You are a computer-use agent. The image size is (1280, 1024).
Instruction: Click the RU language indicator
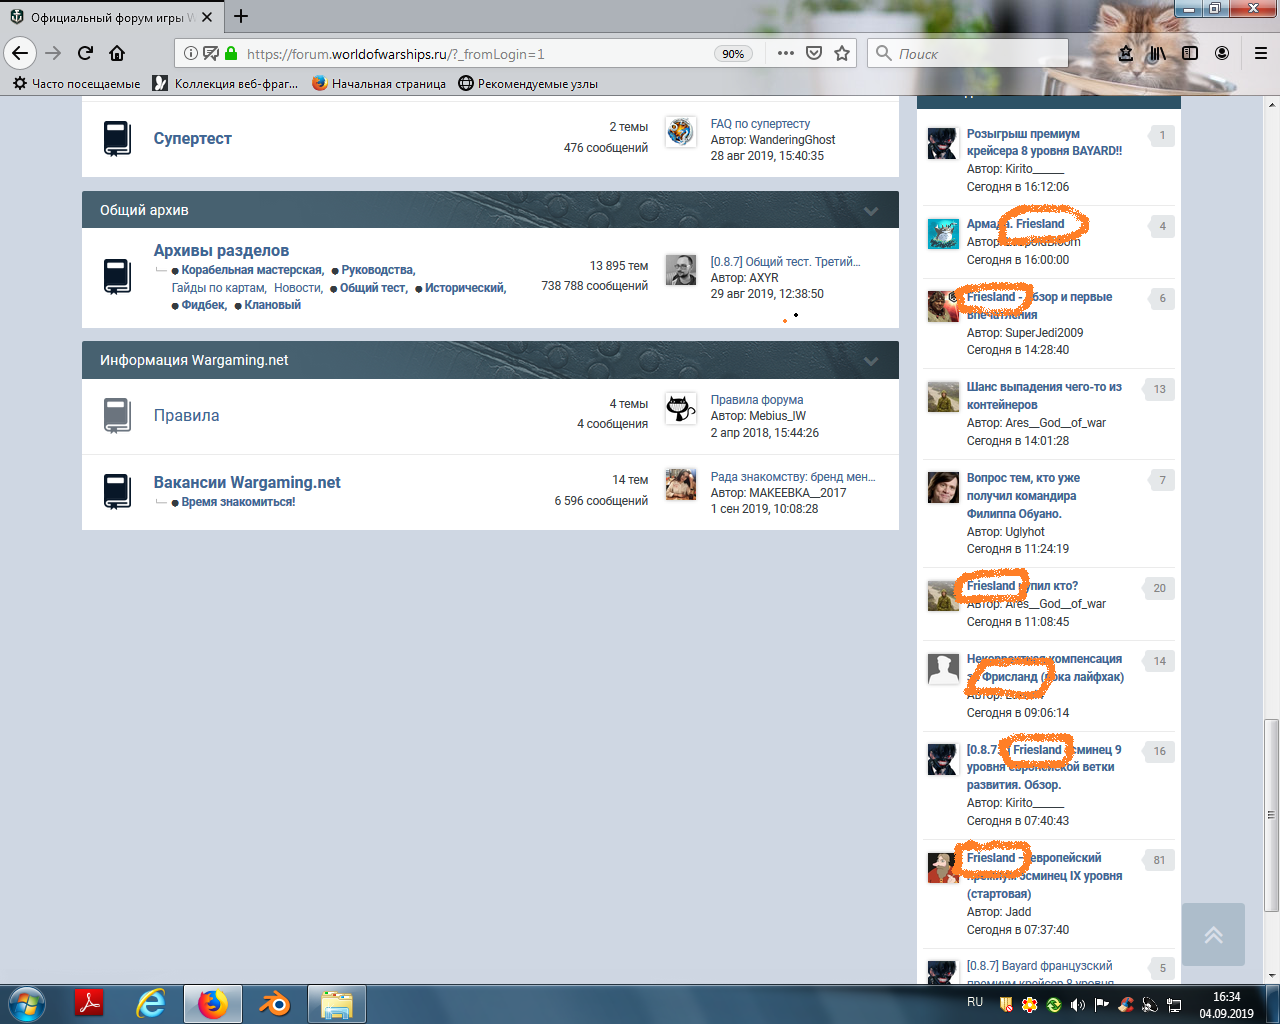975,1002
